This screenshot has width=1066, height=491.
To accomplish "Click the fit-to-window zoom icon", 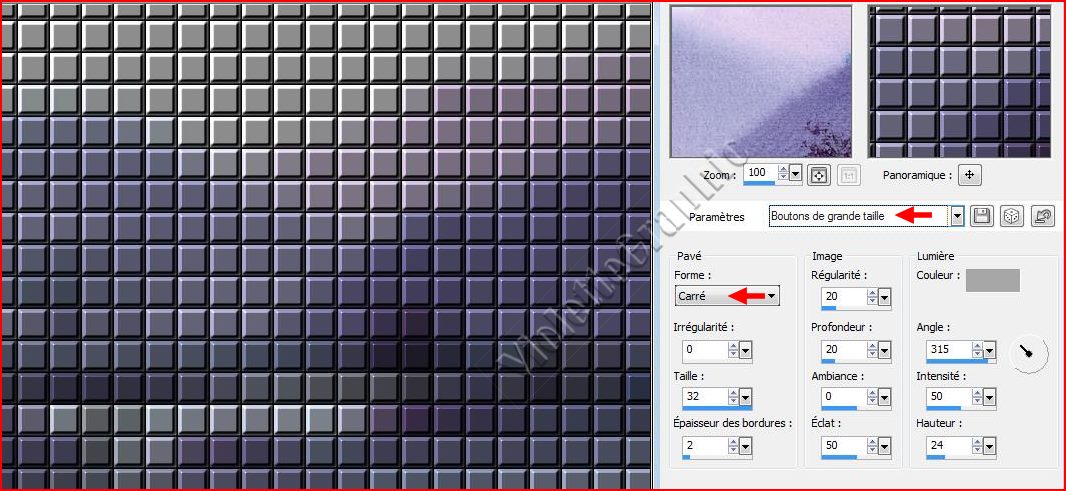I will pyautogui.click(x=819, y=175).
